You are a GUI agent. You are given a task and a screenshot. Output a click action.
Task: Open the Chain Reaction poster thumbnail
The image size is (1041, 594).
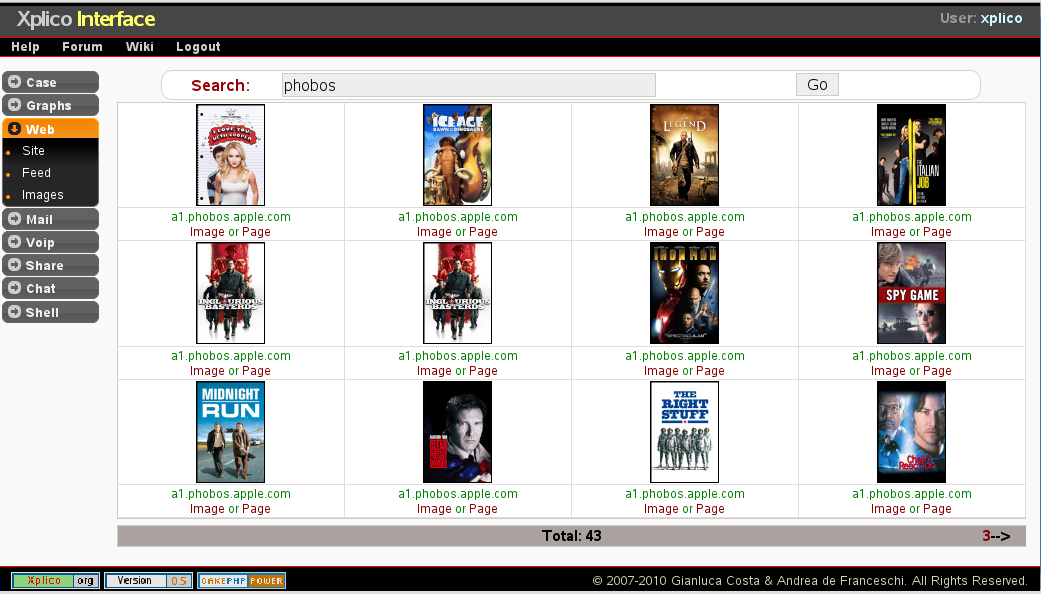coord(912,432)
